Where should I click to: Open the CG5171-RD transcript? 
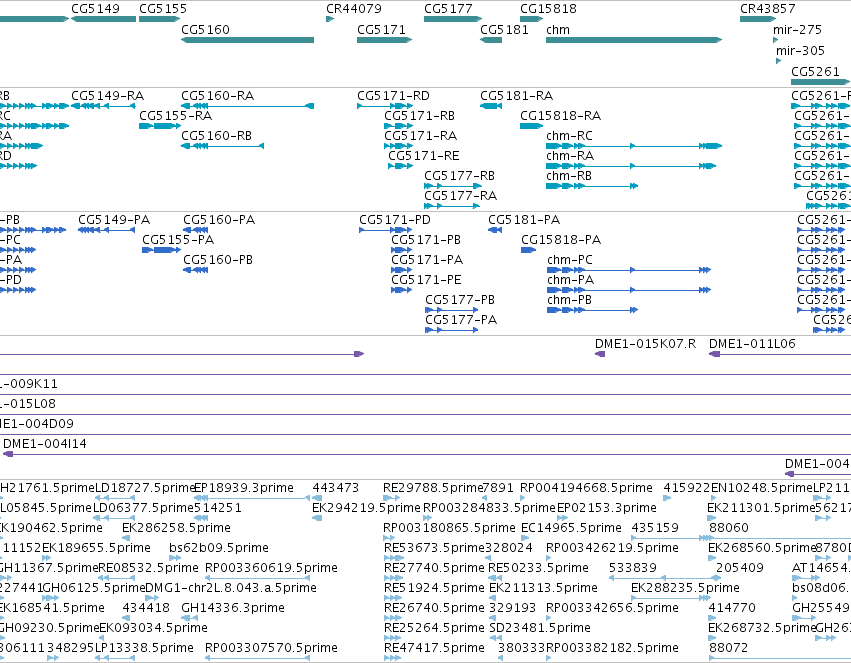pyautogui.click(x=385, y=106)
